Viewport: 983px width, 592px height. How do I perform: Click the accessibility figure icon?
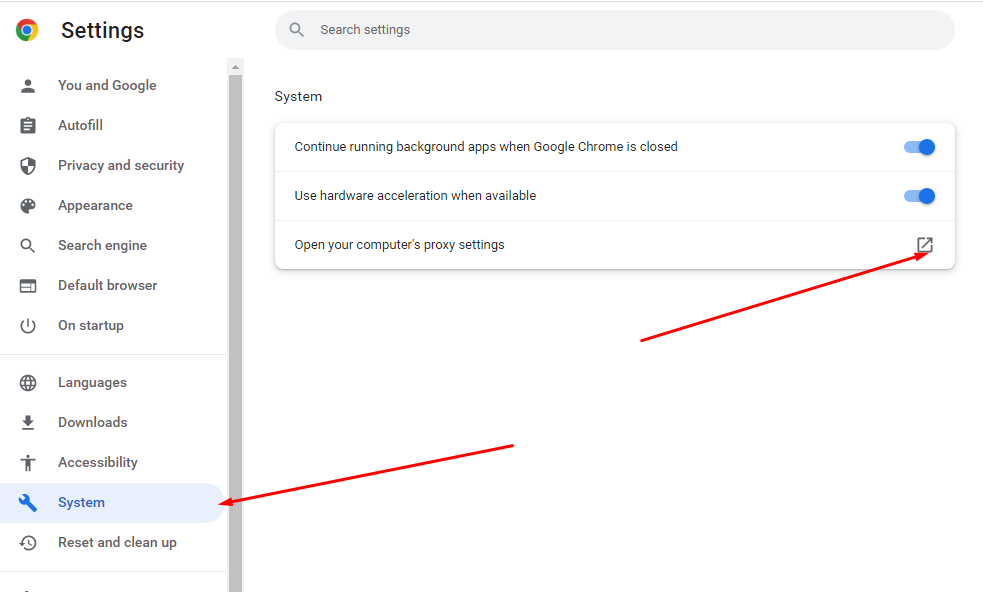click(x=28, y=463)
